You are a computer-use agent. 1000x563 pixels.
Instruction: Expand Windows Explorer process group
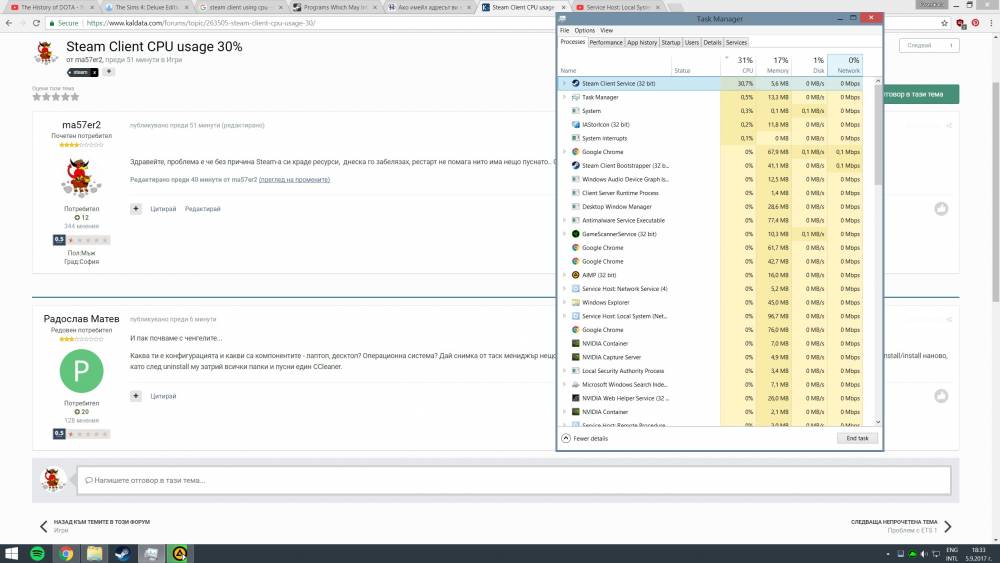click(x=564, y=302)
